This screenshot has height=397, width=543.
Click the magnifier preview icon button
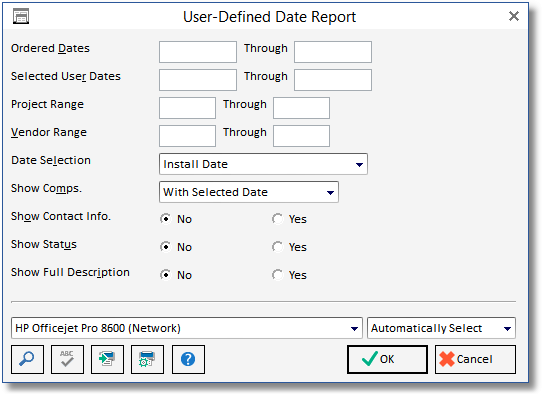pyautogui.click(x=27, y=359)
